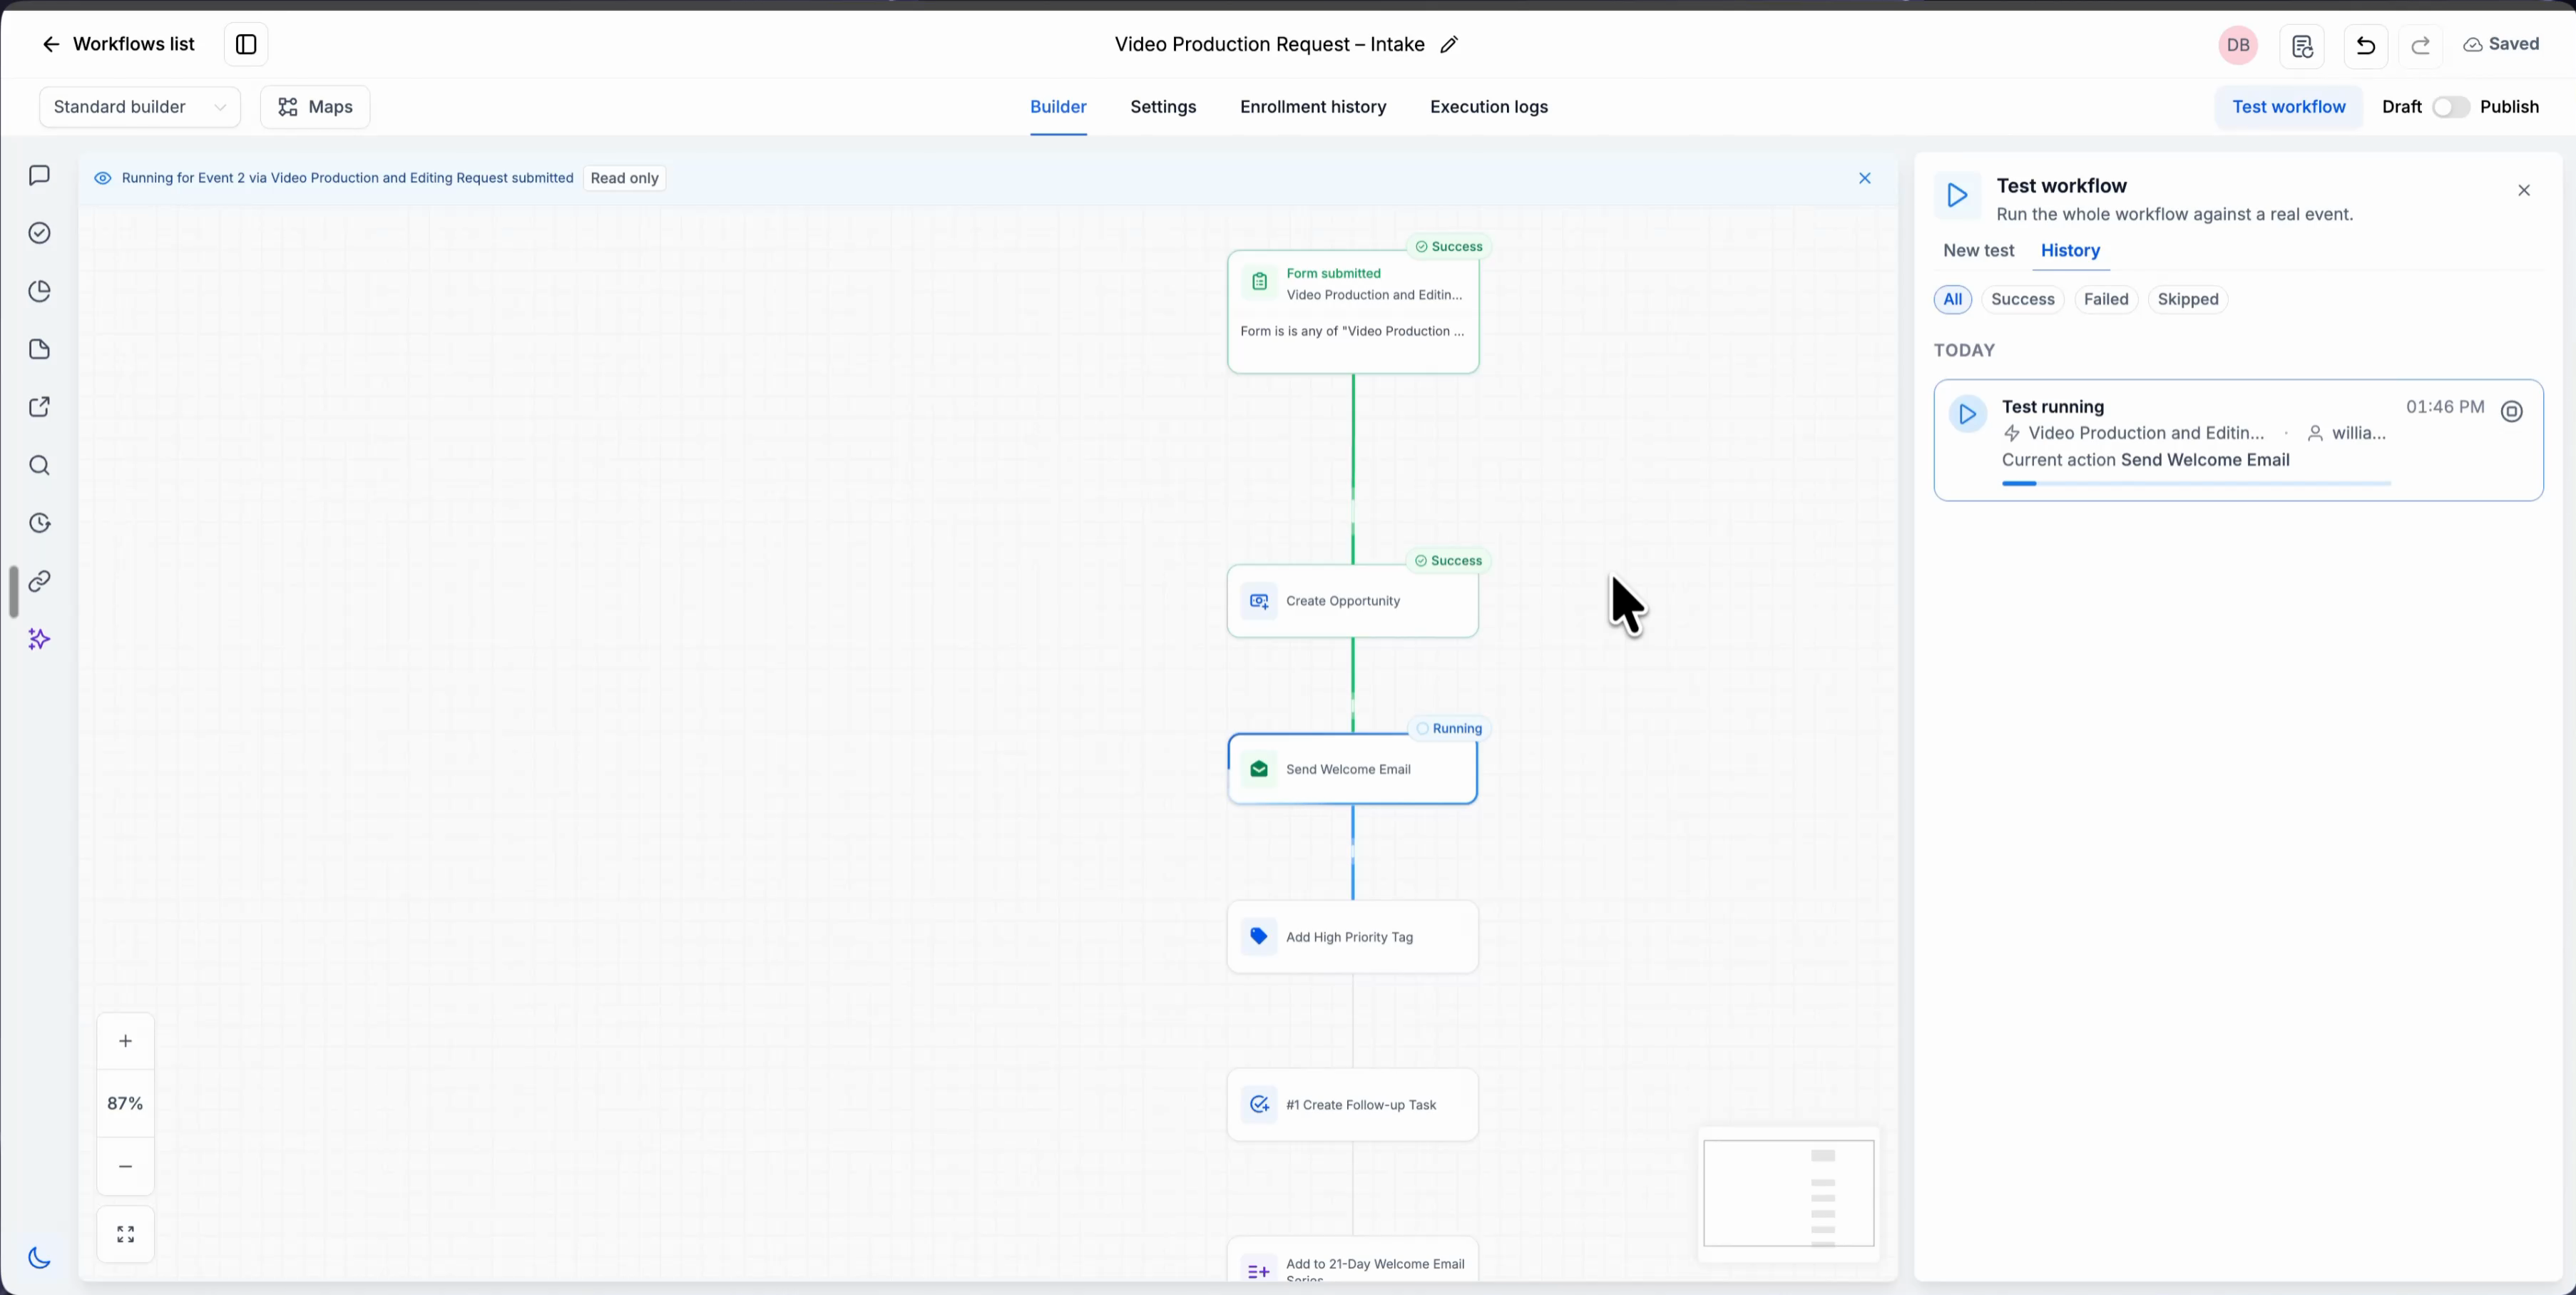Viewport: 2576px width, 1295px height.
Task: Select the #1 Create Follow-up Task node
Action: [x=1353, y=1105]
